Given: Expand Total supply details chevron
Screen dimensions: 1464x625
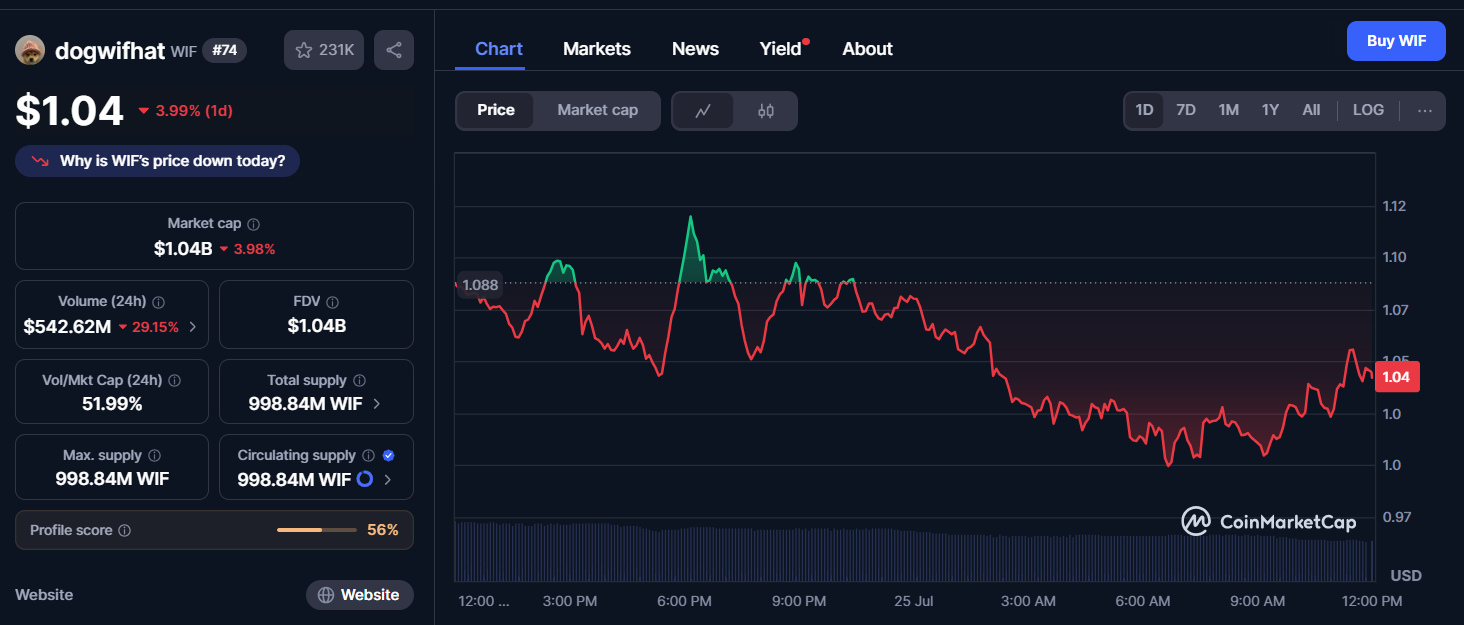Looking at the screenshot, I should [x=376, y=404].
